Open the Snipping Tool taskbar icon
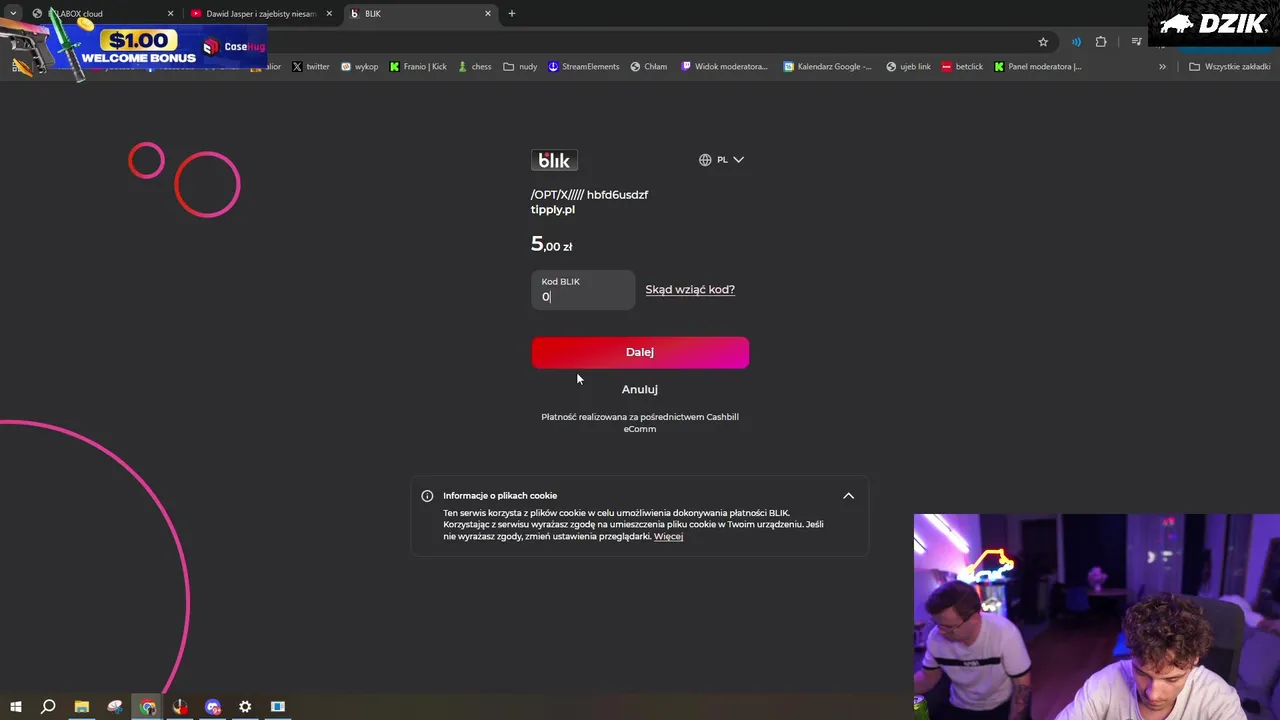The width and height of the screenshot is (1280, 720). pyautogui.click(x=115, y=707)
